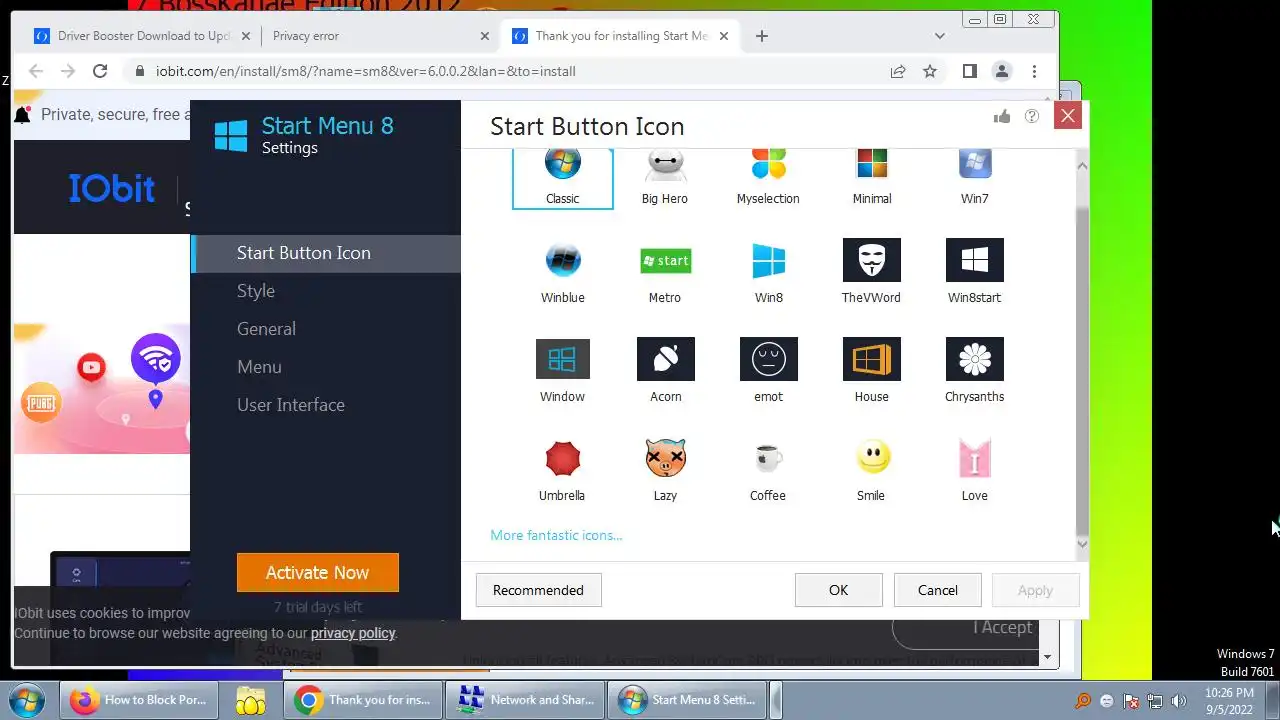Viewport: 1280px width, 720px height.
Task: Pick the green Metro start icon
Action: 665,271
